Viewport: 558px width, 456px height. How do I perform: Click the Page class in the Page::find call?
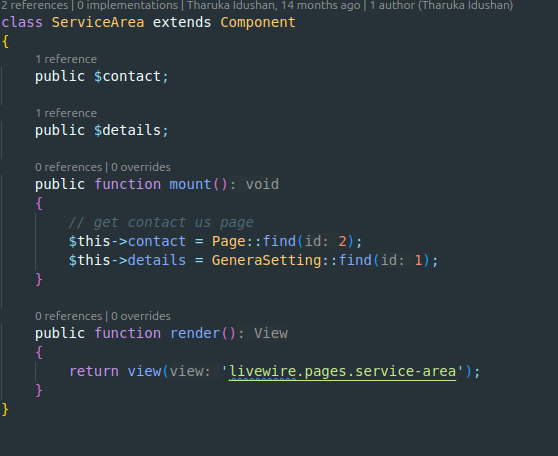[229, 241]
